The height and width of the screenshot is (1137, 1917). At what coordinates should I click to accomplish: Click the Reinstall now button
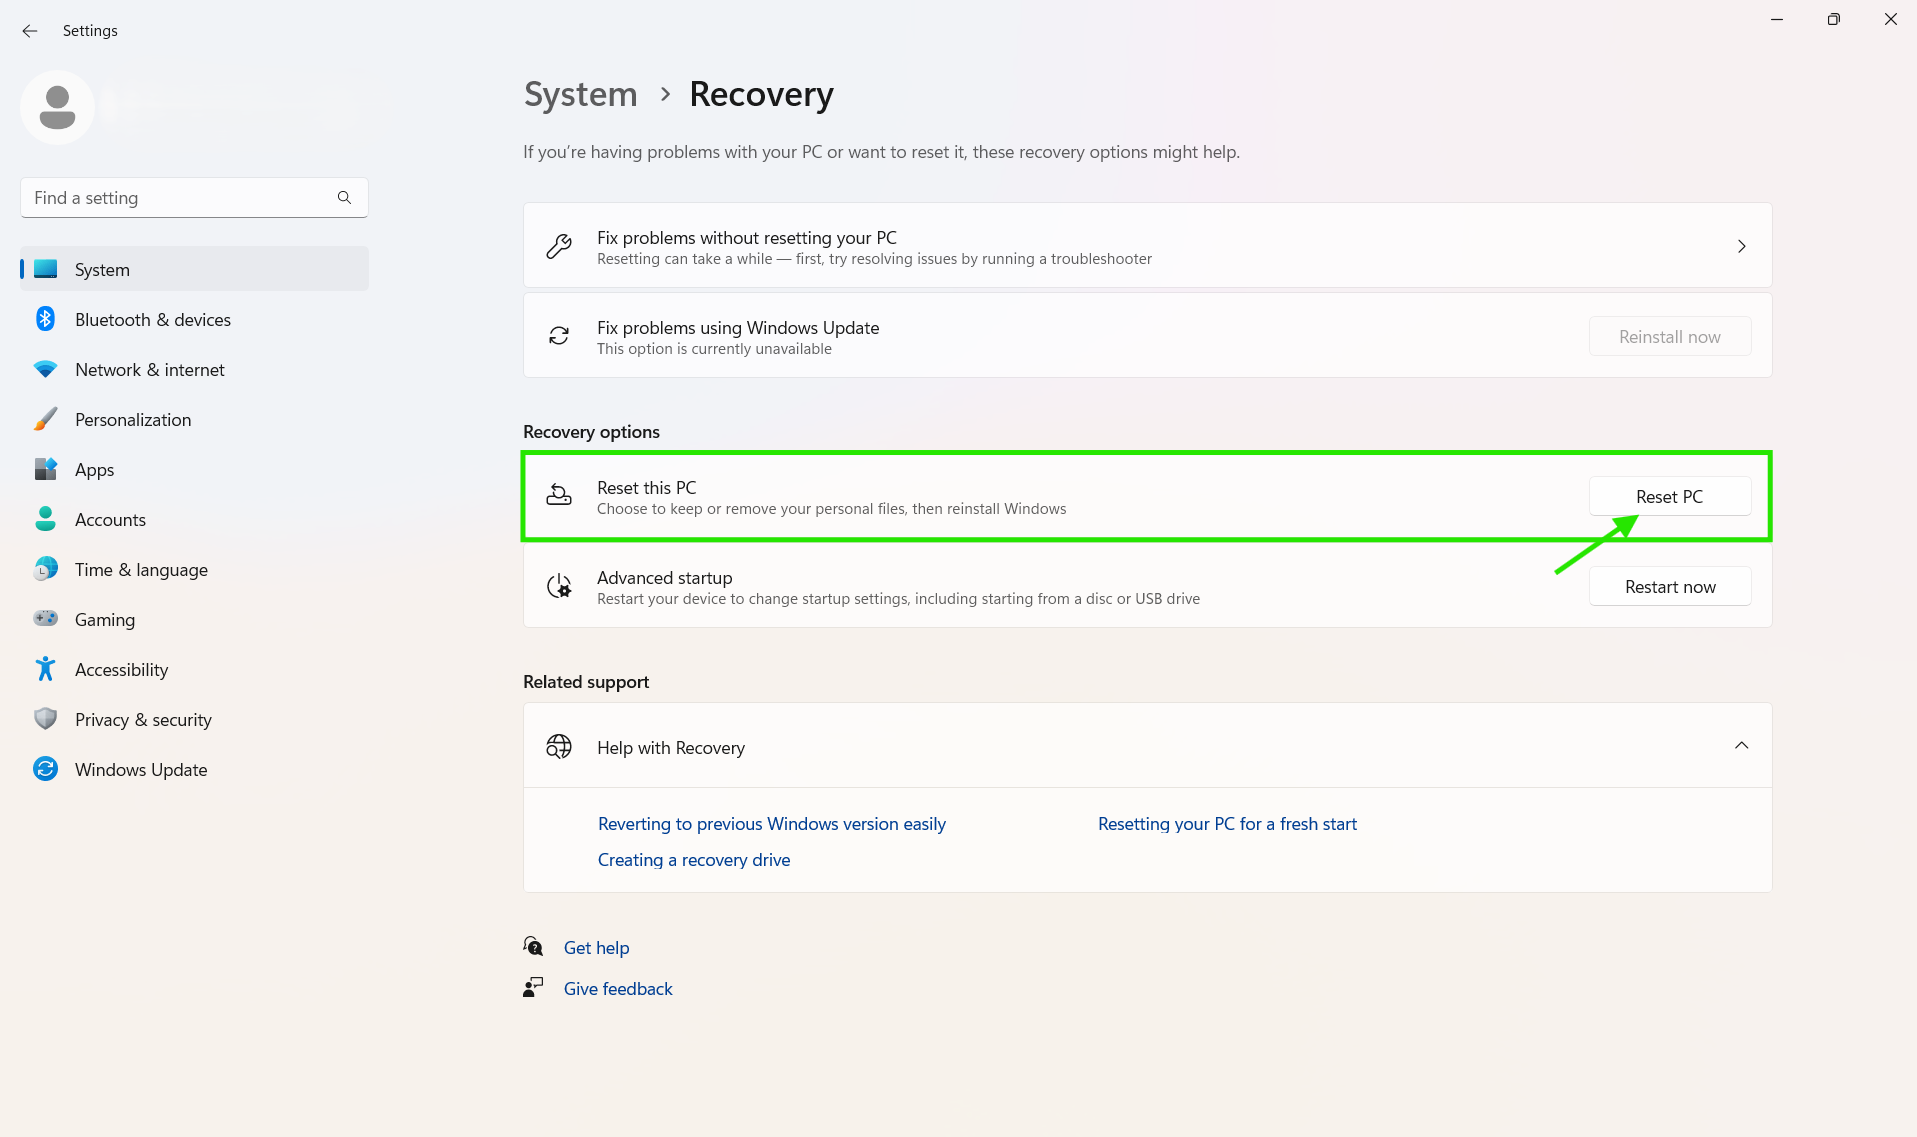click(x=1669, y=336)
